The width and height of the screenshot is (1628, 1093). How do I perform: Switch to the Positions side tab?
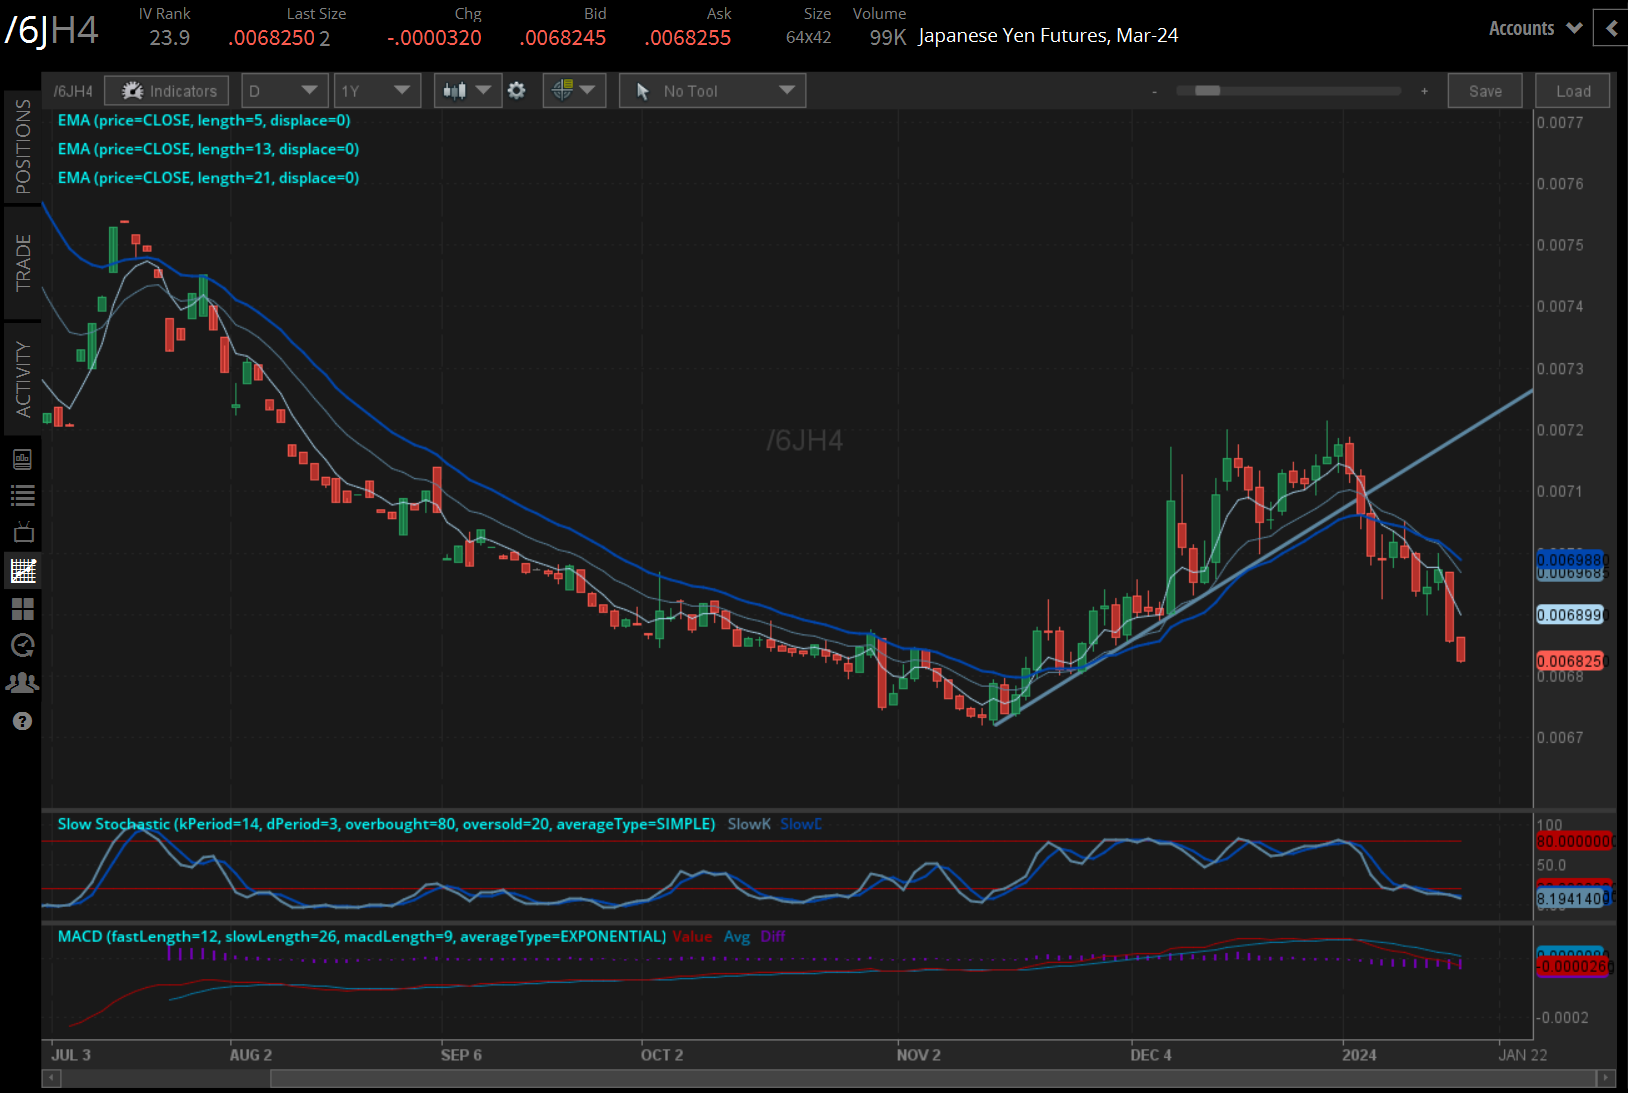22,147
